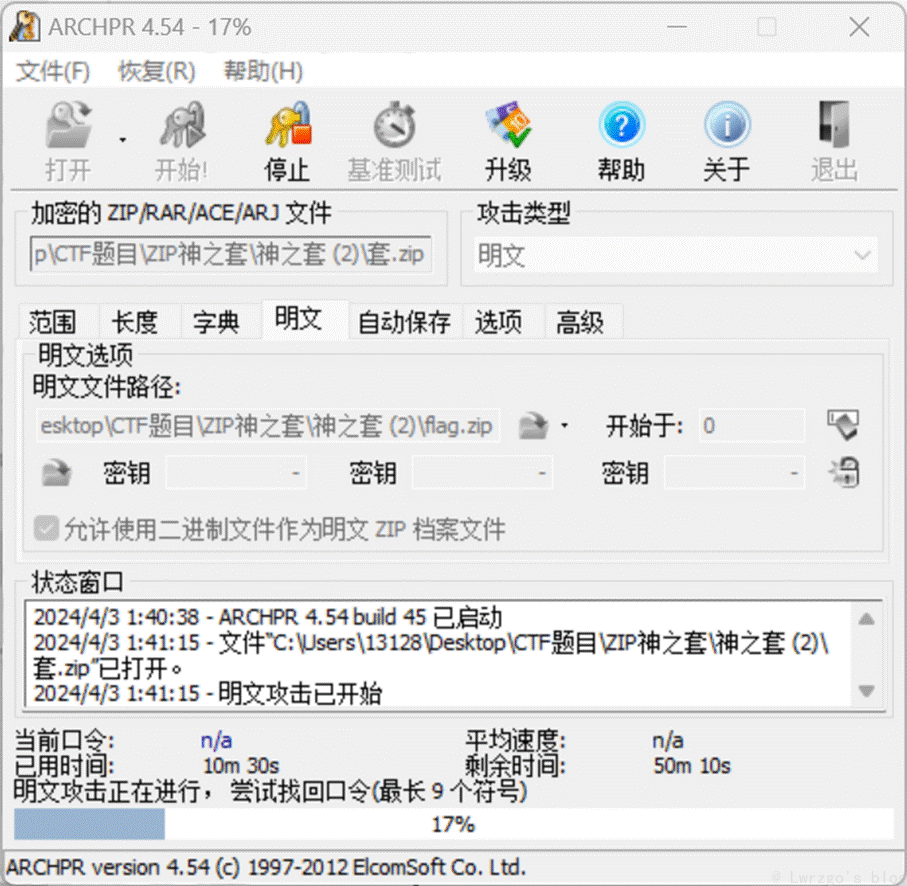Click 剩余时间 value 50m 10s
Screen dimensions: 907x886
tap(692, 766)
